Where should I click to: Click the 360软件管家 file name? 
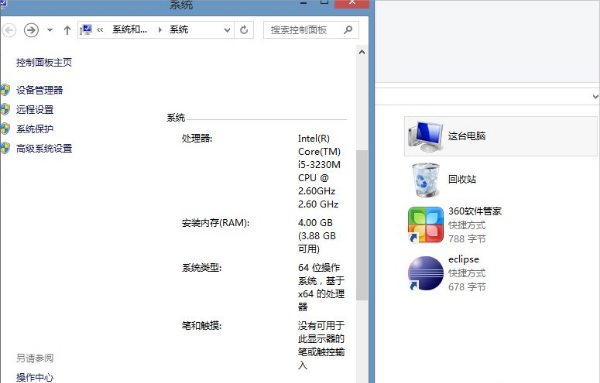pyautogui.click(x=475, y=211)
